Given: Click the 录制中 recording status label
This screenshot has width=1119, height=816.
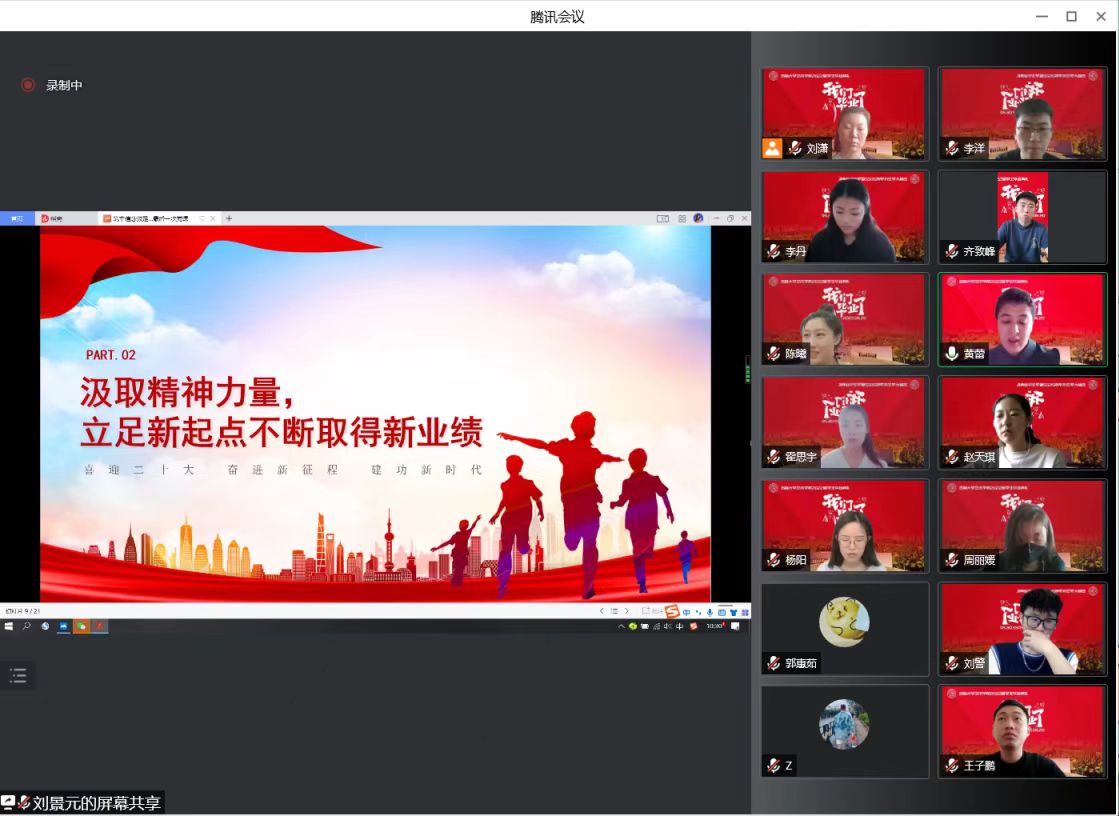Looking at the screenshot, I should (x=64, y=85).
